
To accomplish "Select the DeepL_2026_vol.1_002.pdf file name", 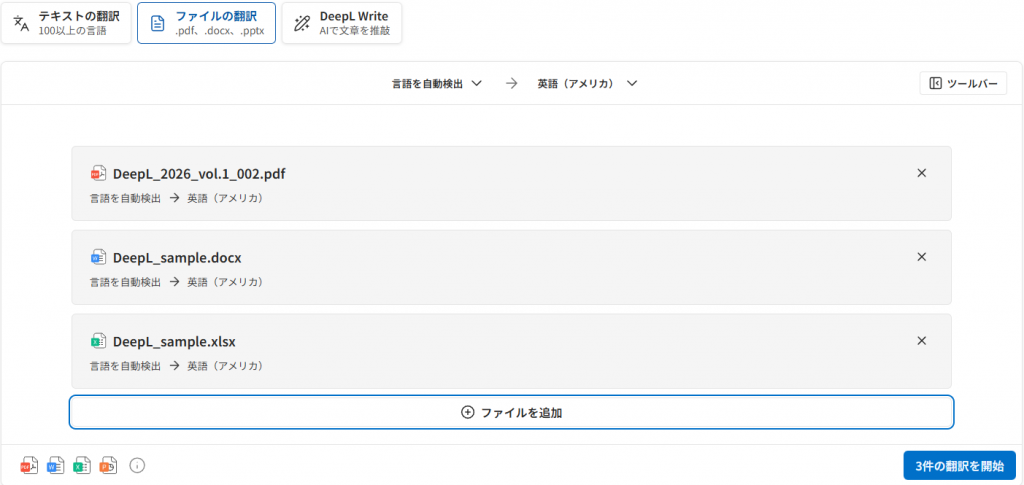I will click(199, 173).
